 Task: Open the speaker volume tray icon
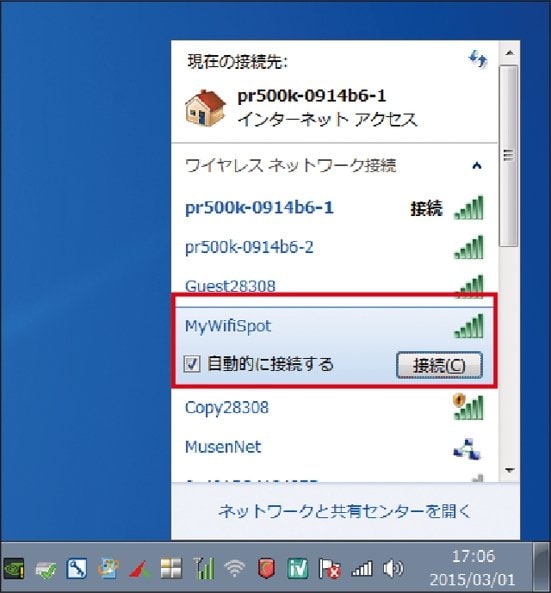393,568
